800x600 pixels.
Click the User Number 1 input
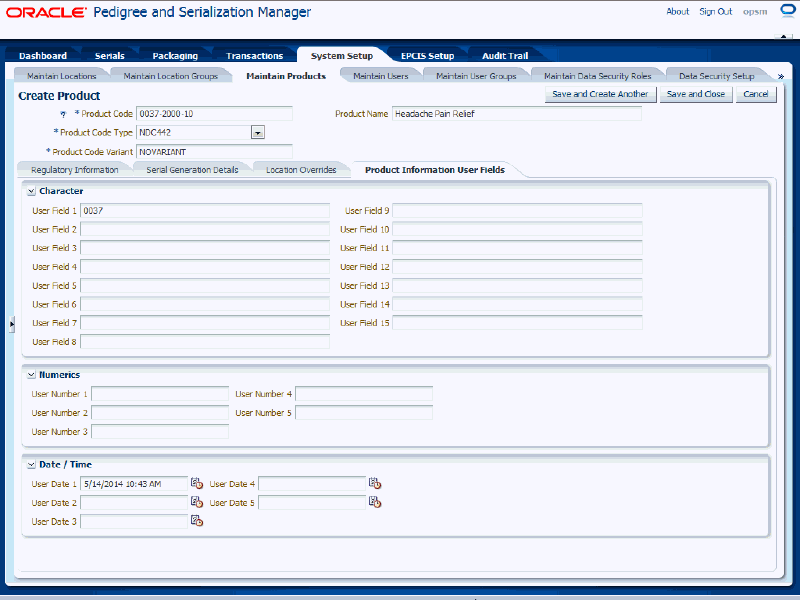coord(160,394)
